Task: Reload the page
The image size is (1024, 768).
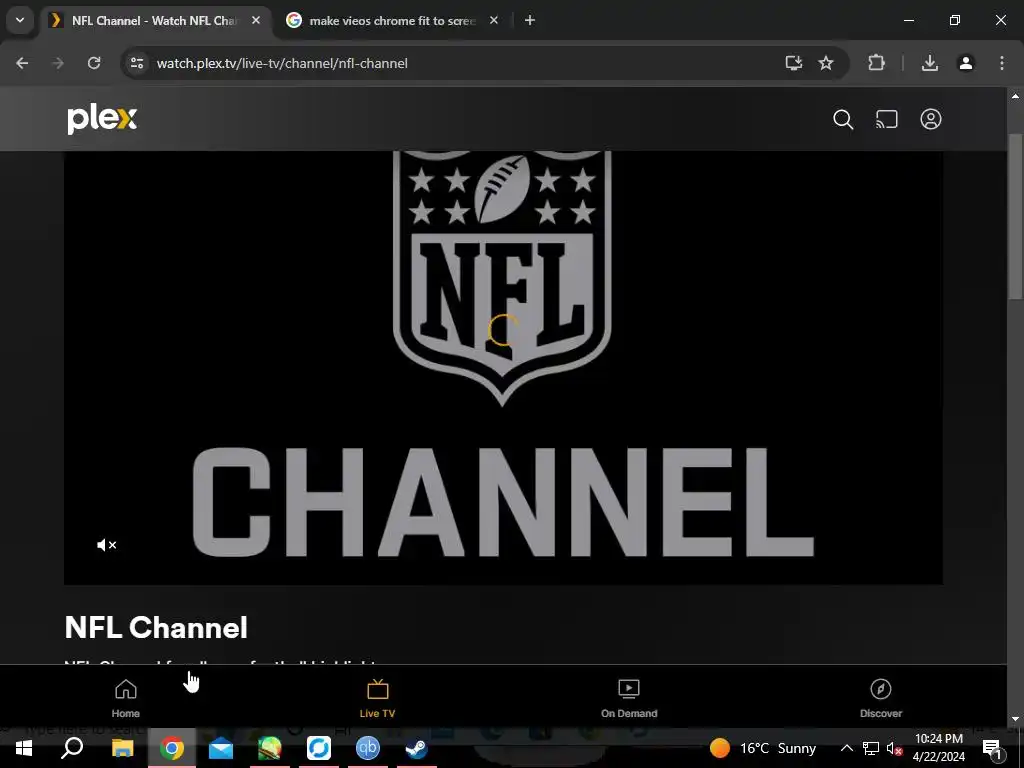Action: [x=94, y=63]
